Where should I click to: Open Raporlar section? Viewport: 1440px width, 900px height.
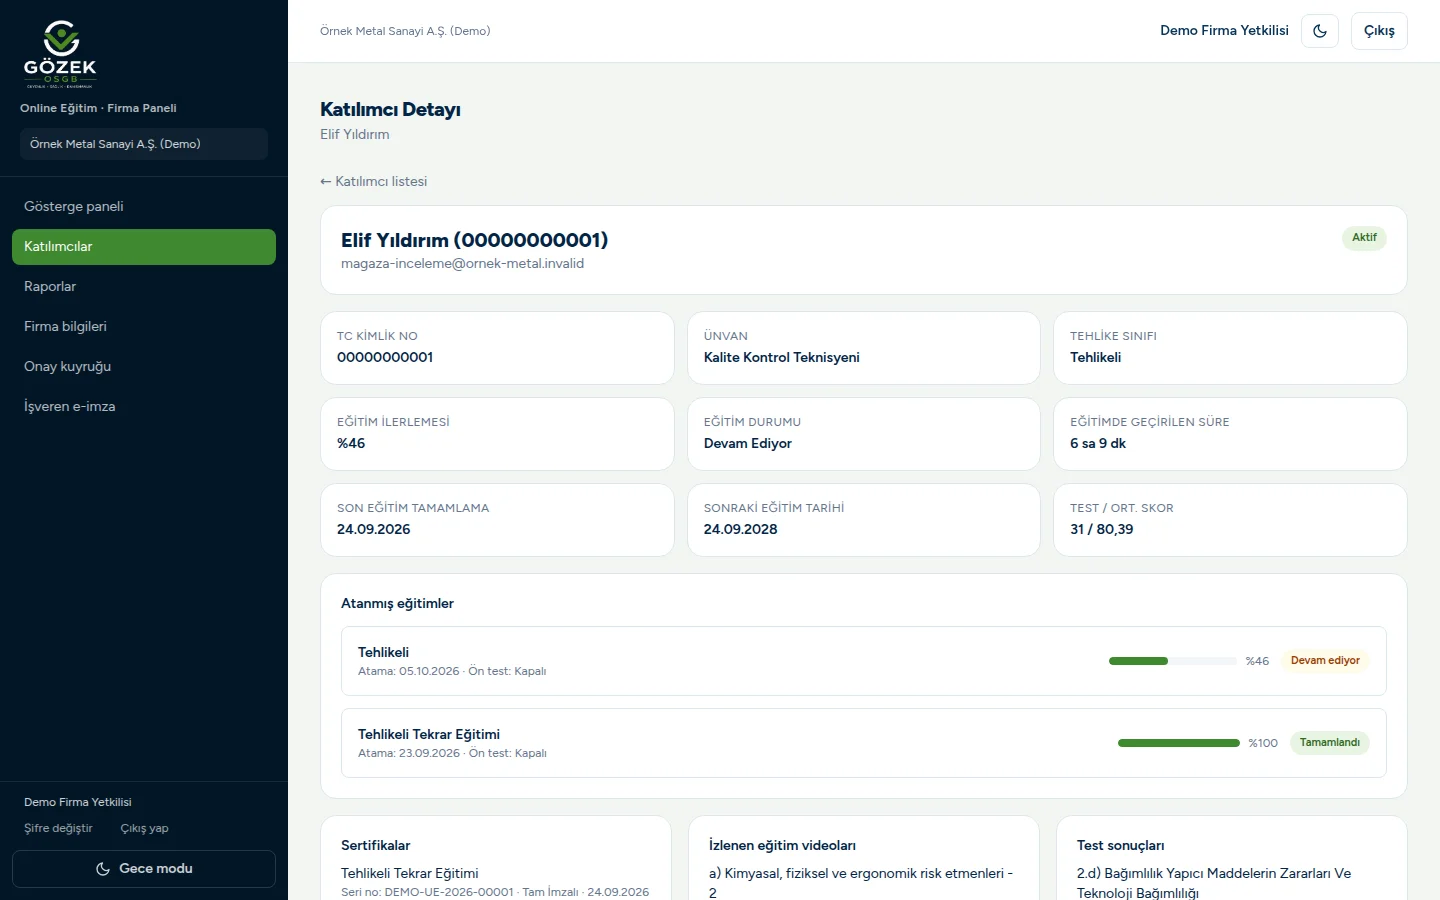144,287
